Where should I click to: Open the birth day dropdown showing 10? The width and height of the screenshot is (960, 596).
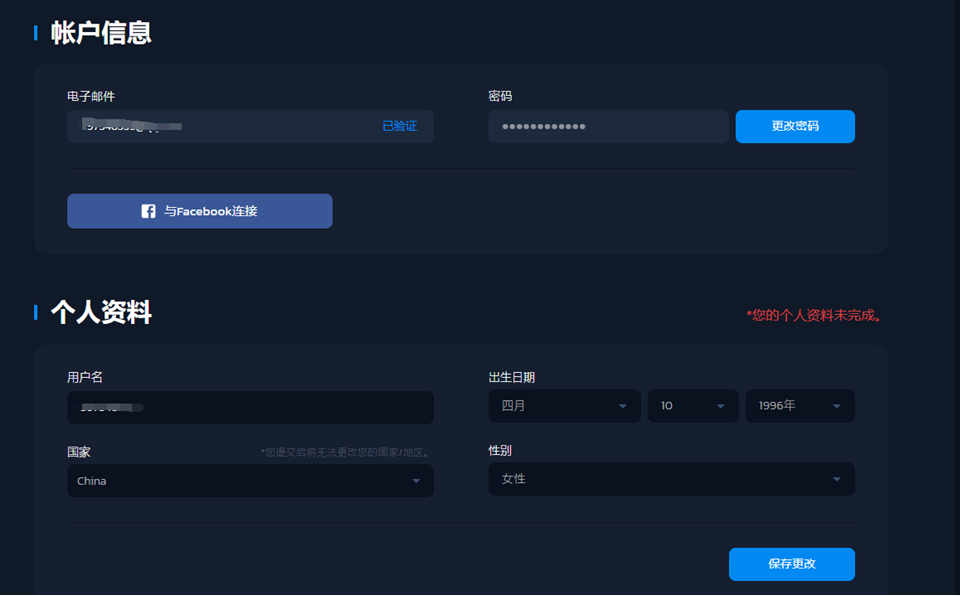tap(693, 406)
